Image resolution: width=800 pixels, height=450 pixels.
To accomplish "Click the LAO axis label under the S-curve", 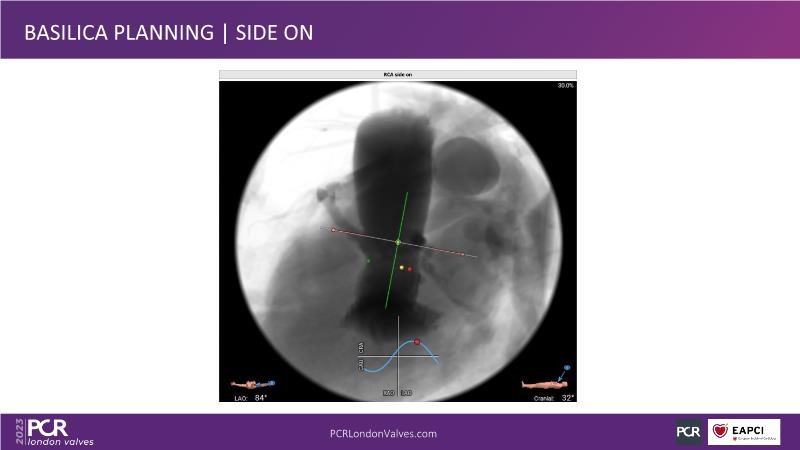I will [x=407, y=393].
